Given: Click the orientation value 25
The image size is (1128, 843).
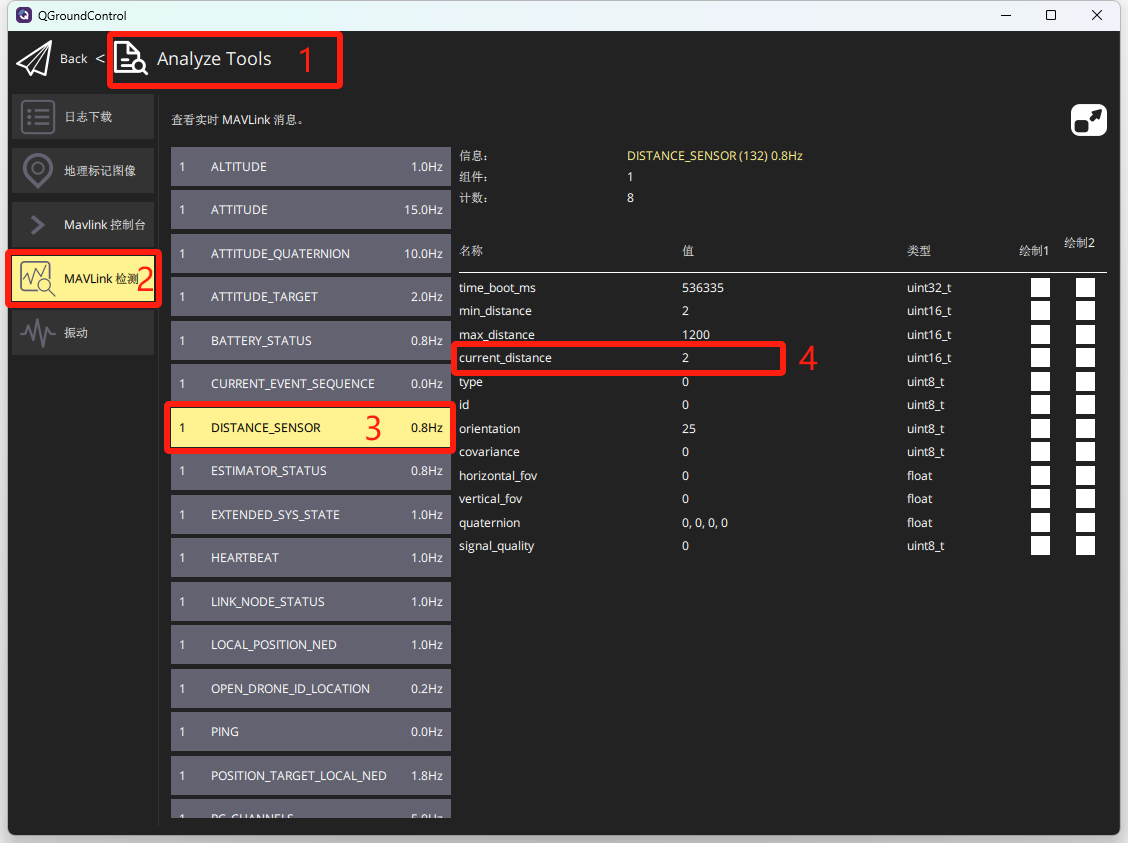Looking at the screenshot, I should tap(688, 429).
